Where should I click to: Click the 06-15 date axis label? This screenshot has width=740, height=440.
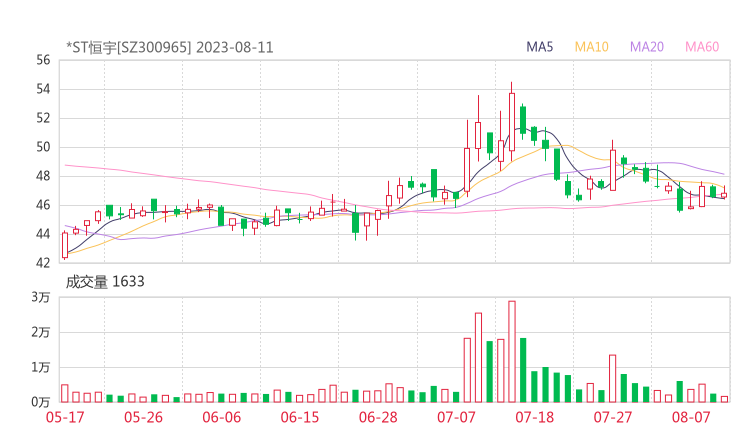point(300,417)
